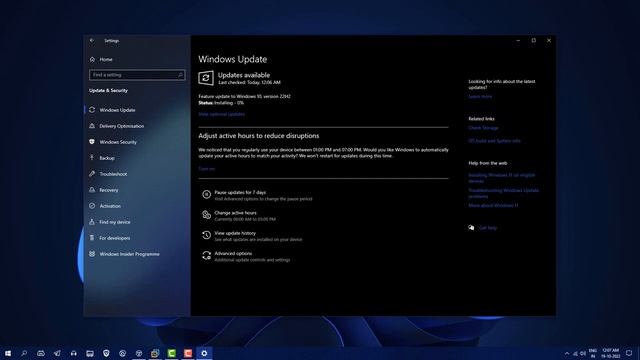The height and width of the screenshot is (360, 640).
Task: Open the network tray icon
Action: tap(575, 353)
